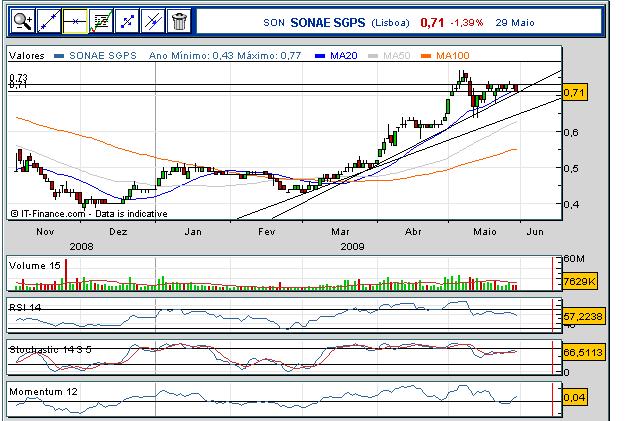Click the Abr month axis label
The width and height of the screenshot is (640, 421).
[413, 232]
